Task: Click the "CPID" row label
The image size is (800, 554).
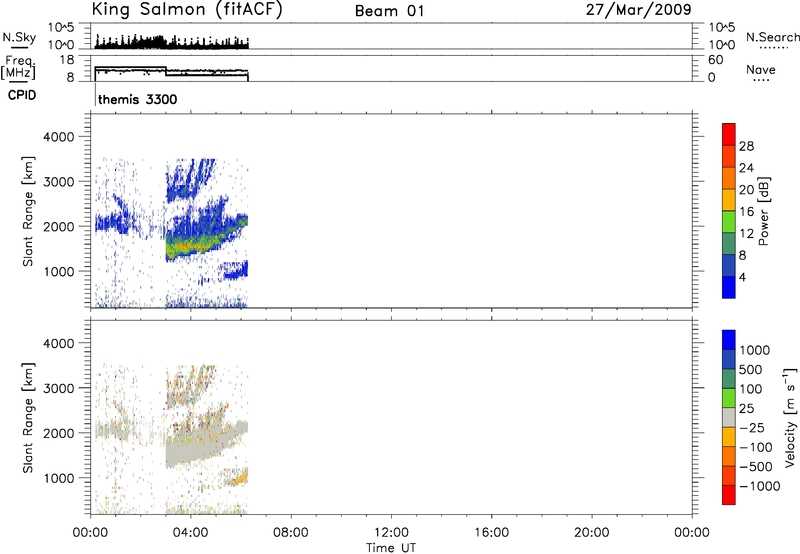Action: tap(22, 95)
